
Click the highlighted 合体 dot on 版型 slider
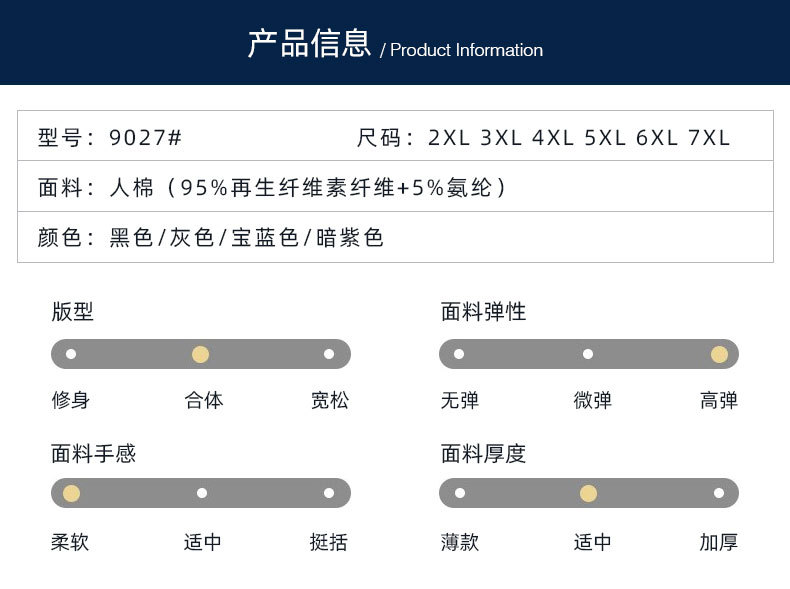pos(201,354)
